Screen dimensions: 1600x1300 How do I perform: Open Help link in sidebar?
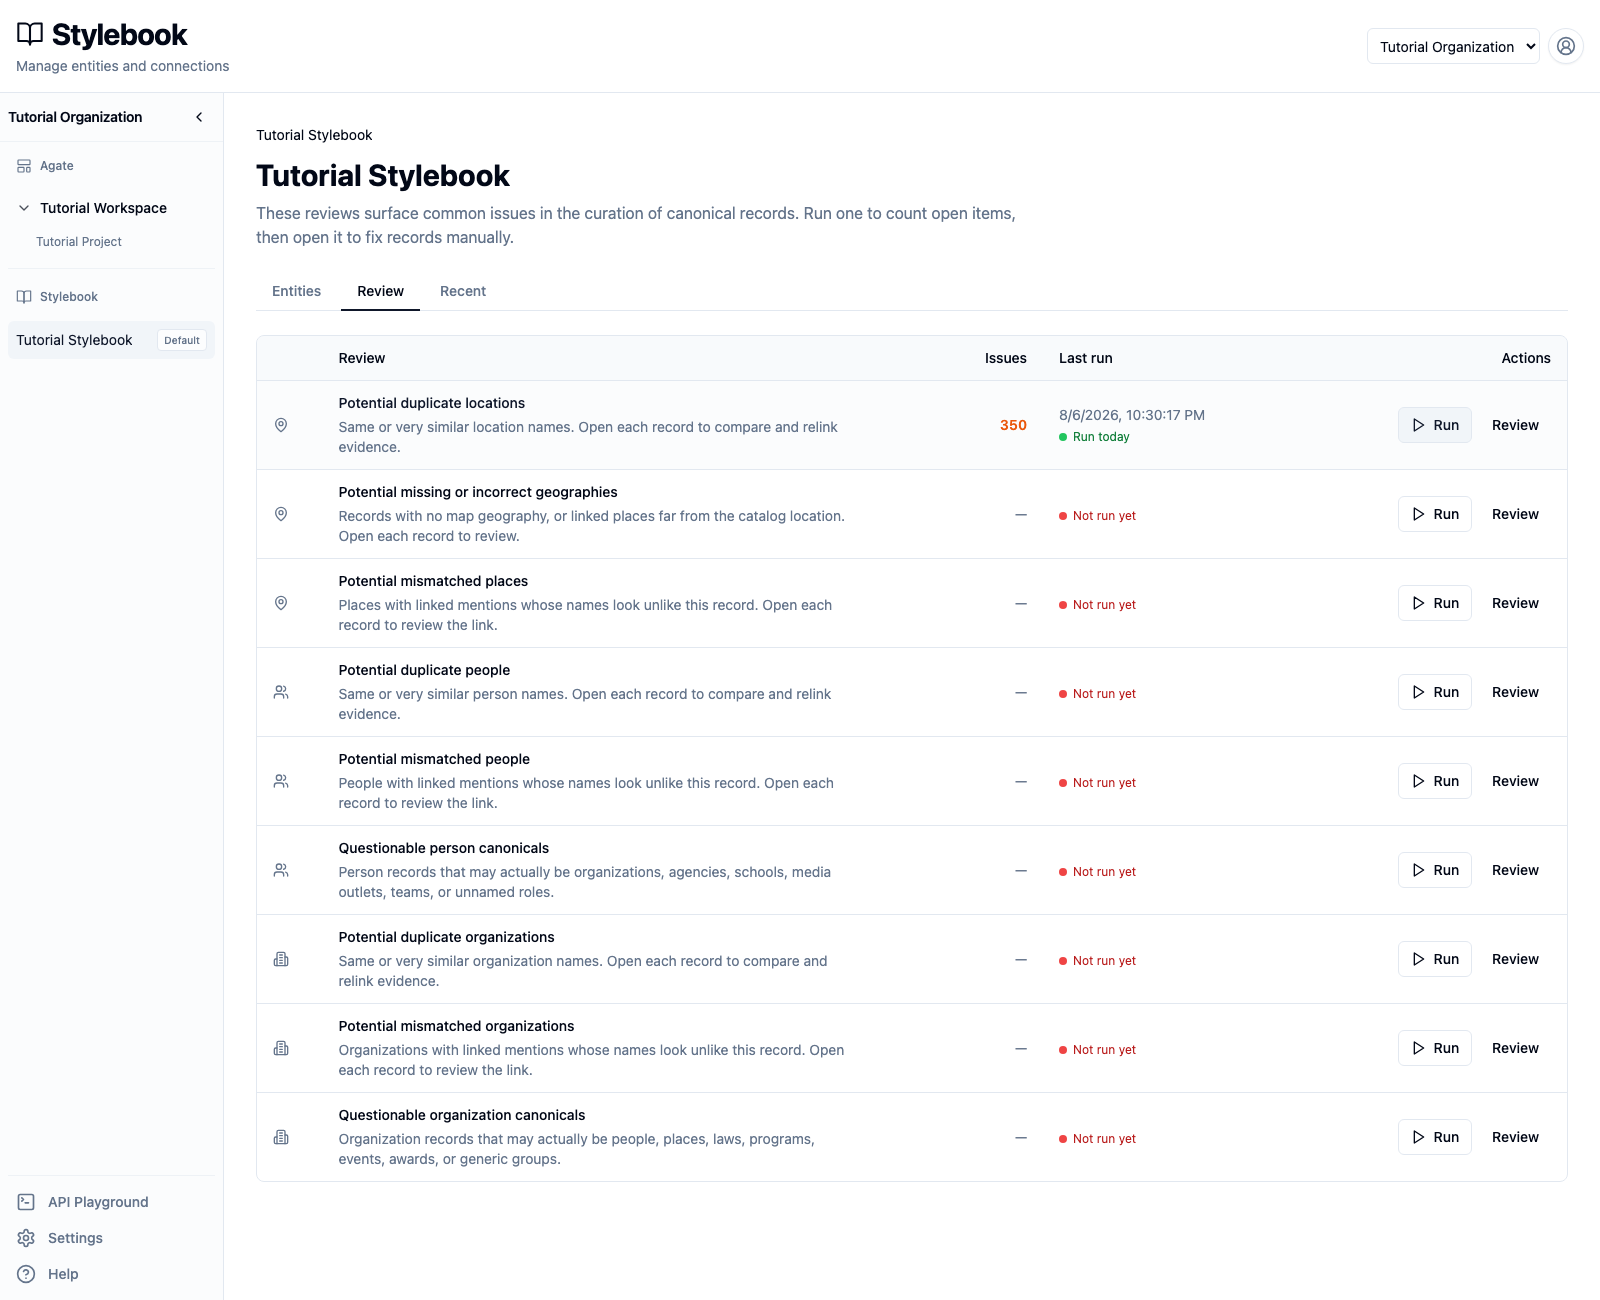click(63, 1274)
